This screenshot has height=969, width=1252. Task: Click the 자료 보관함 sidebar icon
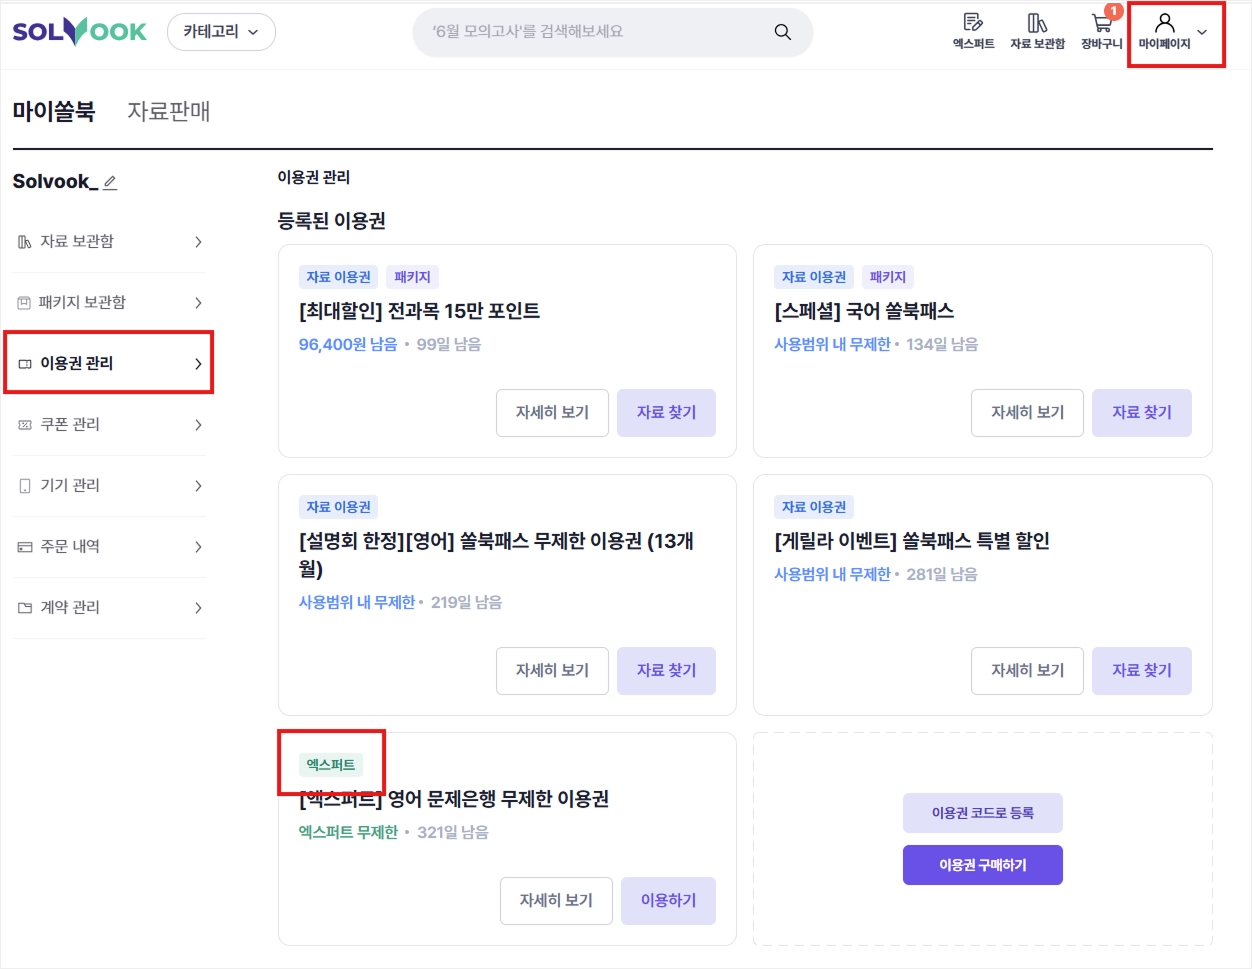(25, 242)
